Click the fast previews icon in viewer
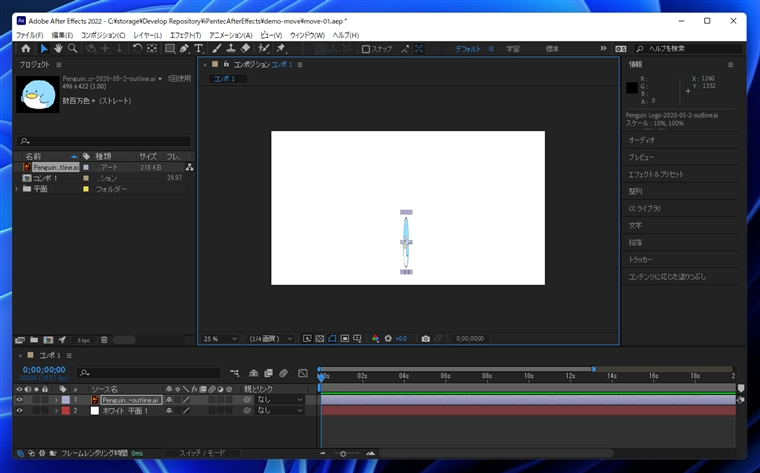The image size is (760, 473). tap(307, 339)
